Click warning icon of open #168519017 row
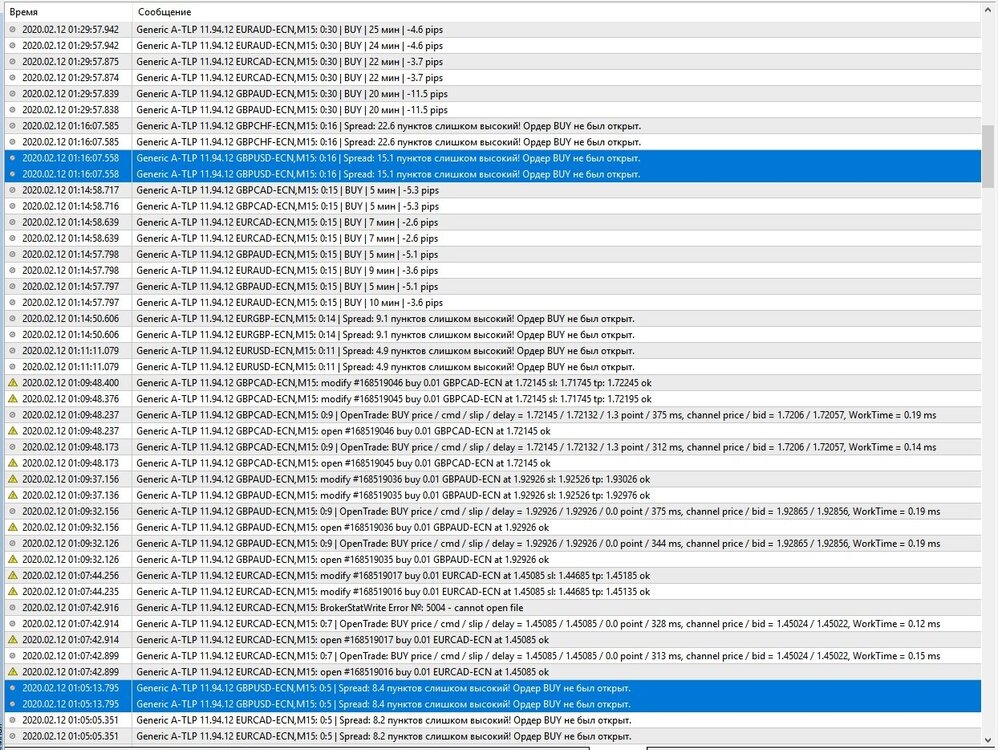The height and width of the screenshot is (750, 998). click(x=12, y=639)
